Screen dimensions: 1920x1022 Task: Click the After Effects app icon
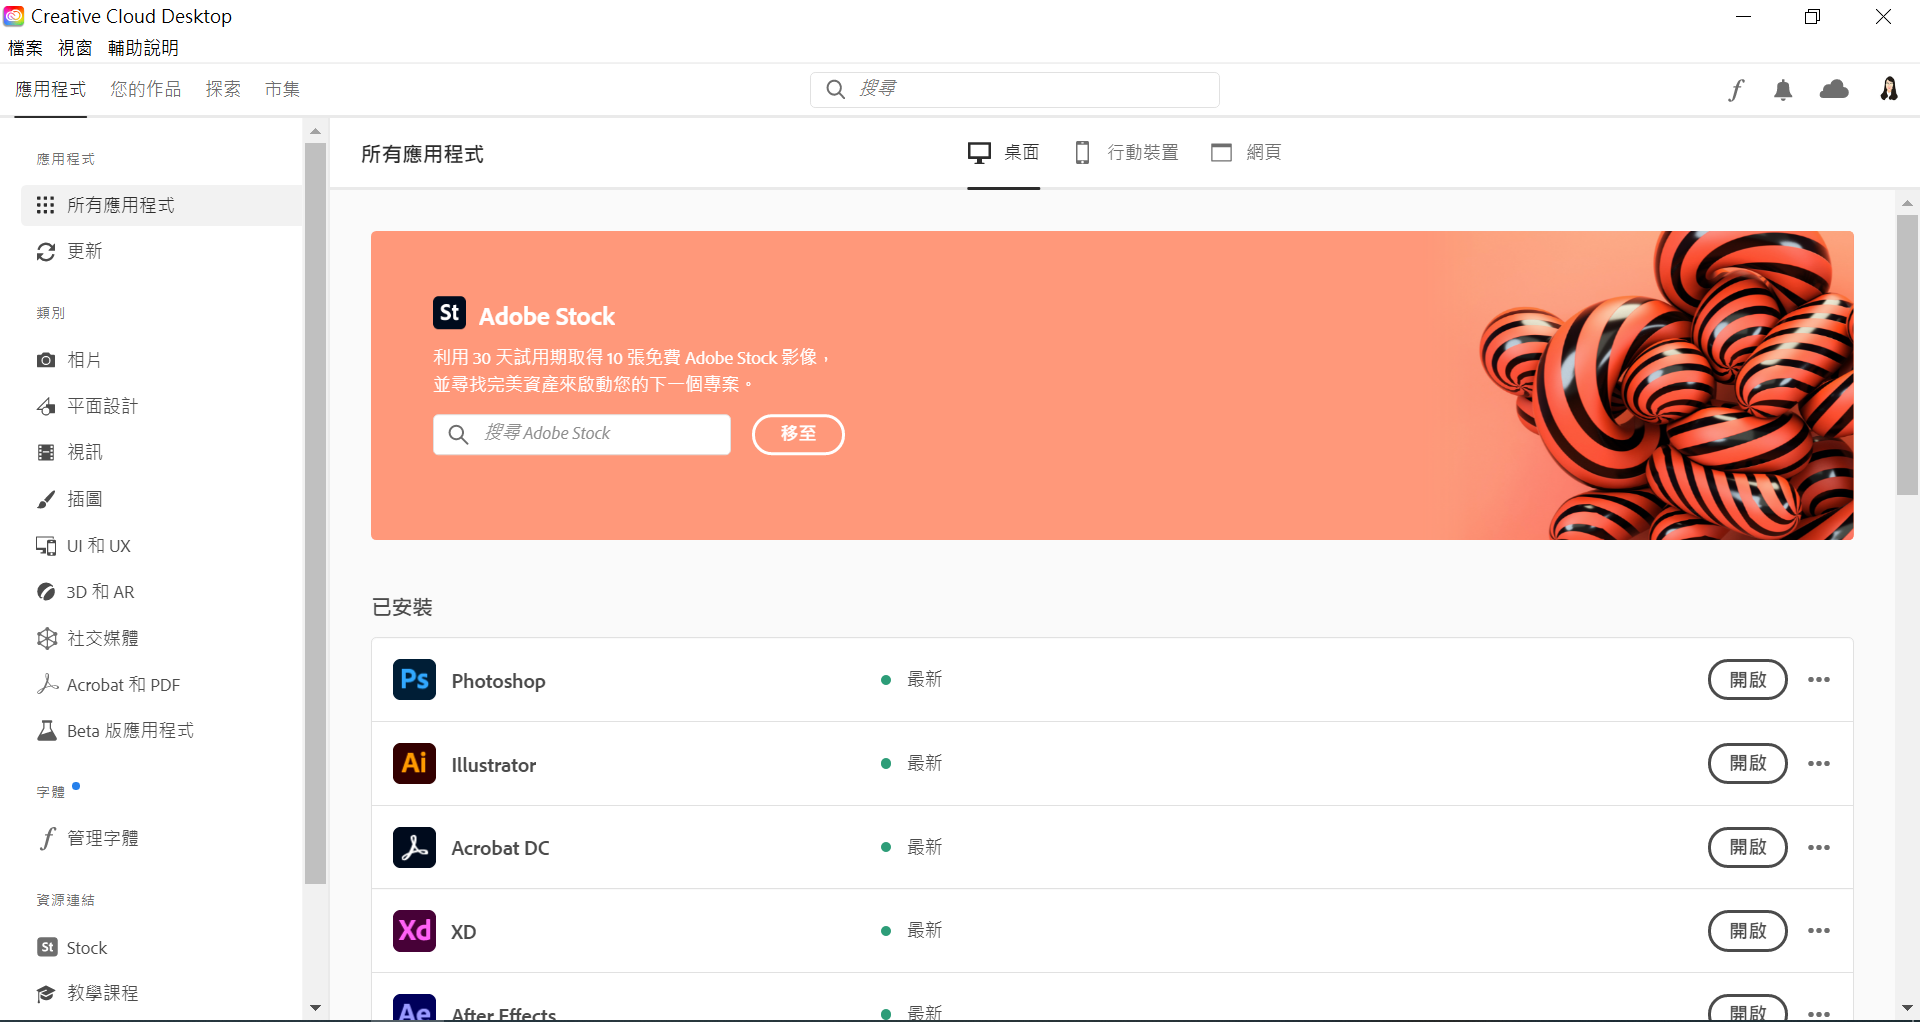tap(414, 1008)
